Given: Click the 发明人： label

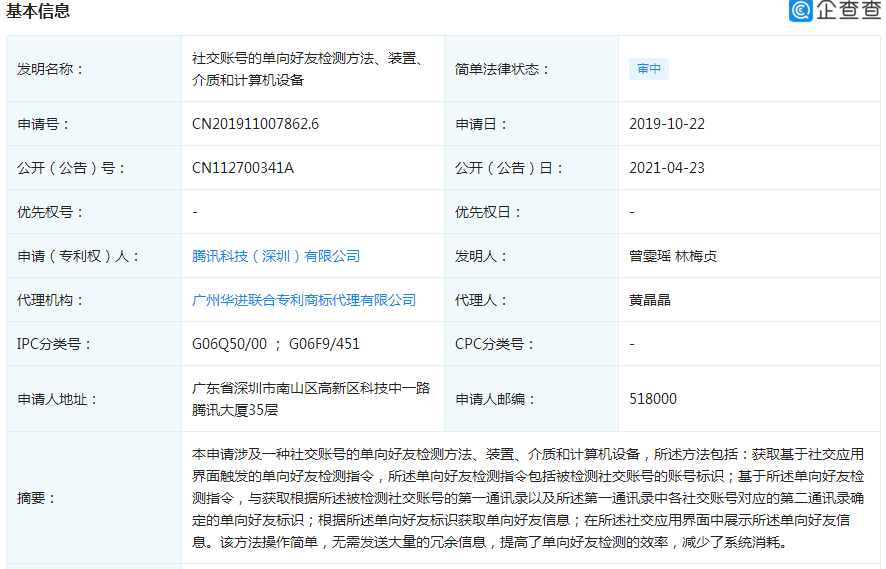Looking at the screenshot, I should click(x=481, y=256).
